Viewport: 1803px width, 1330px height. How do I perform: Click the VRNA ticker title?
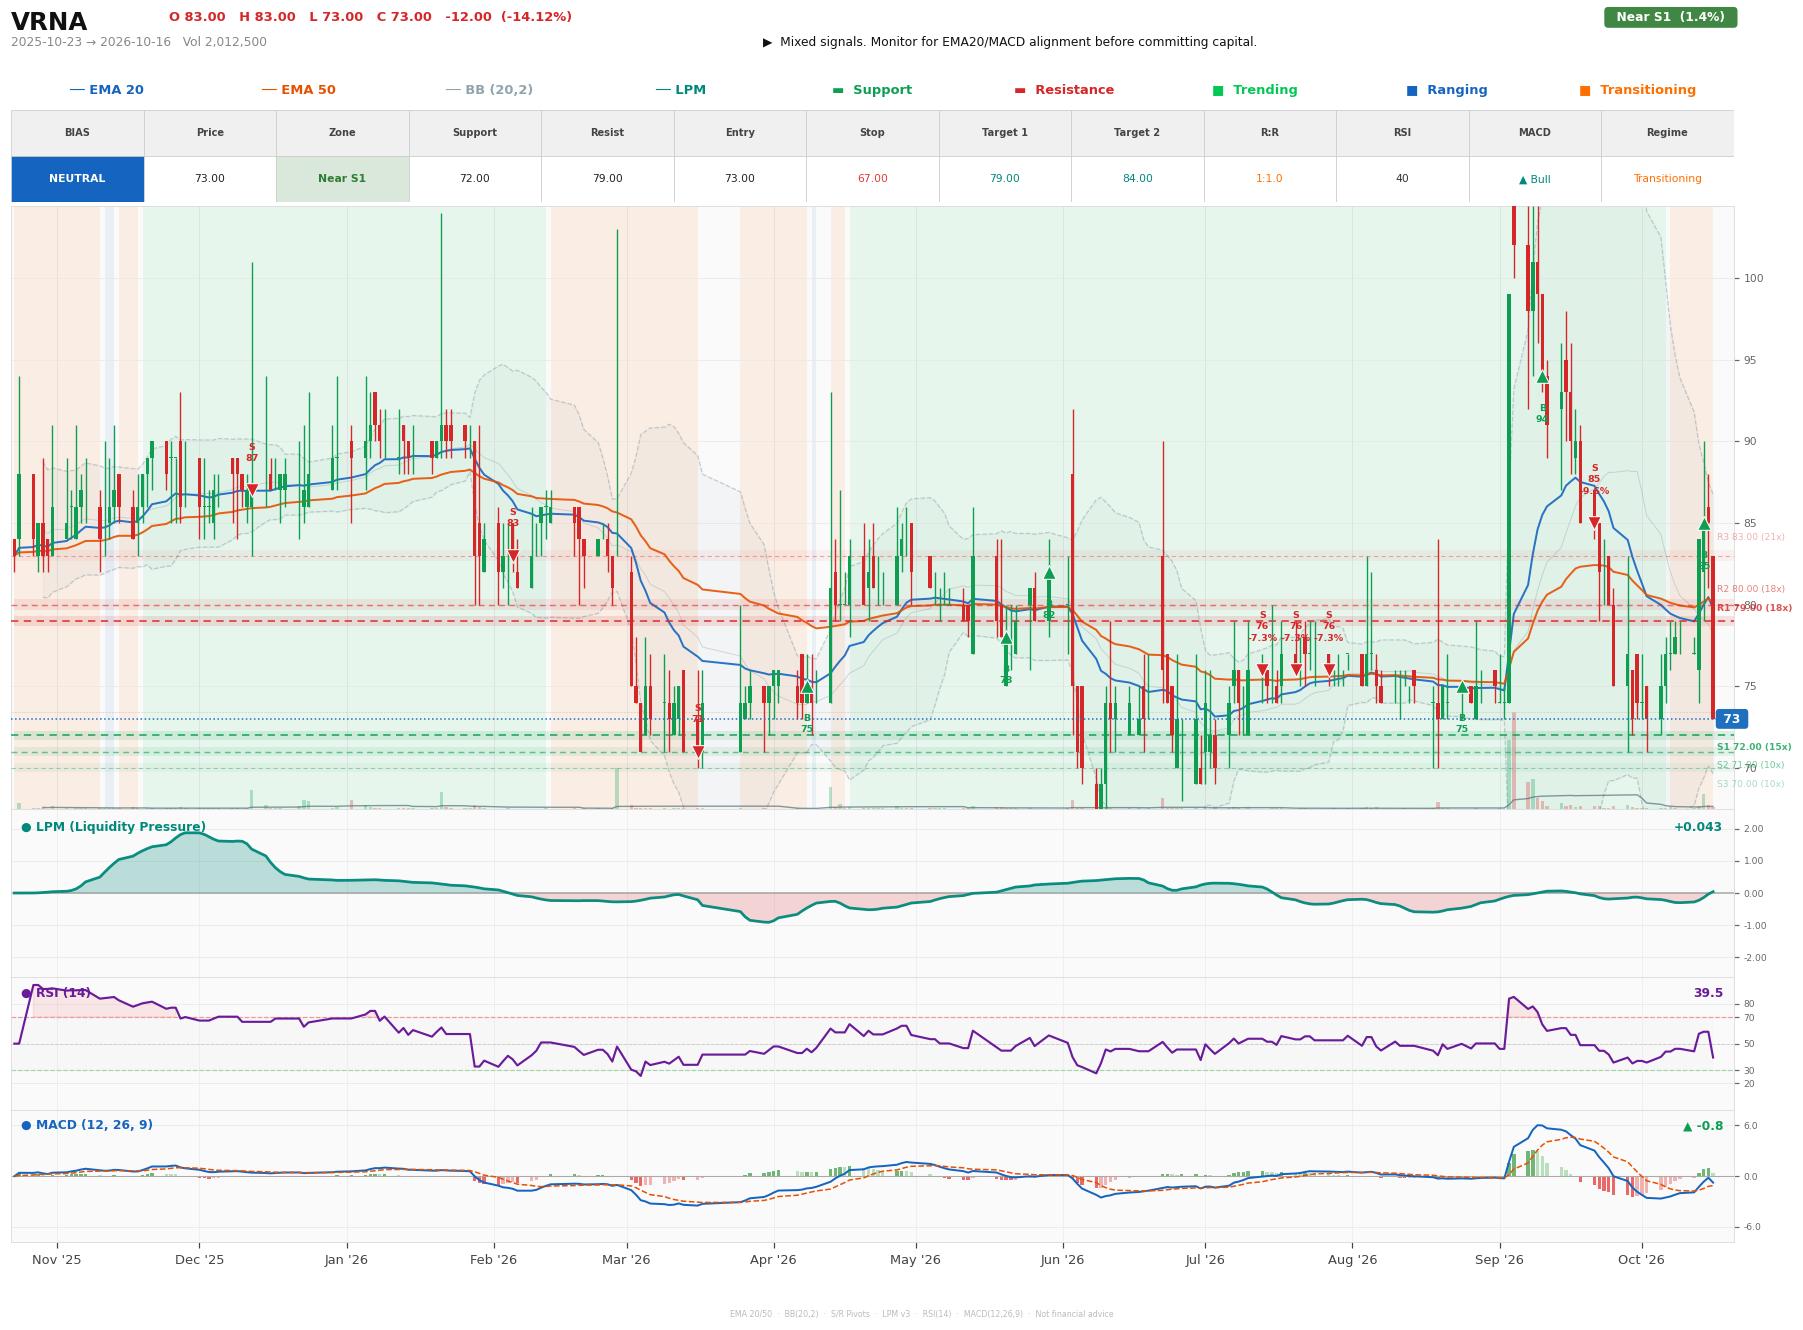pyautogui.click(x=49, y=22)
